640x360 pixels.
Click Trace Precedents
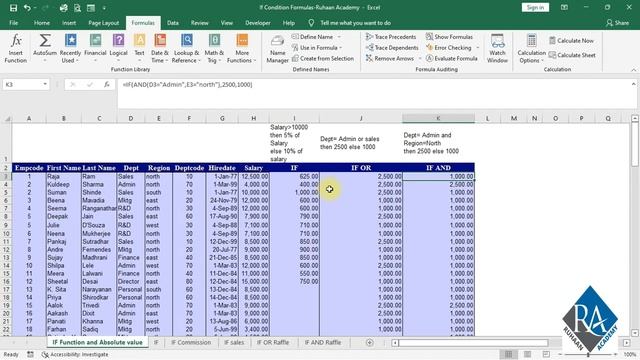click(x=391, y=37)
